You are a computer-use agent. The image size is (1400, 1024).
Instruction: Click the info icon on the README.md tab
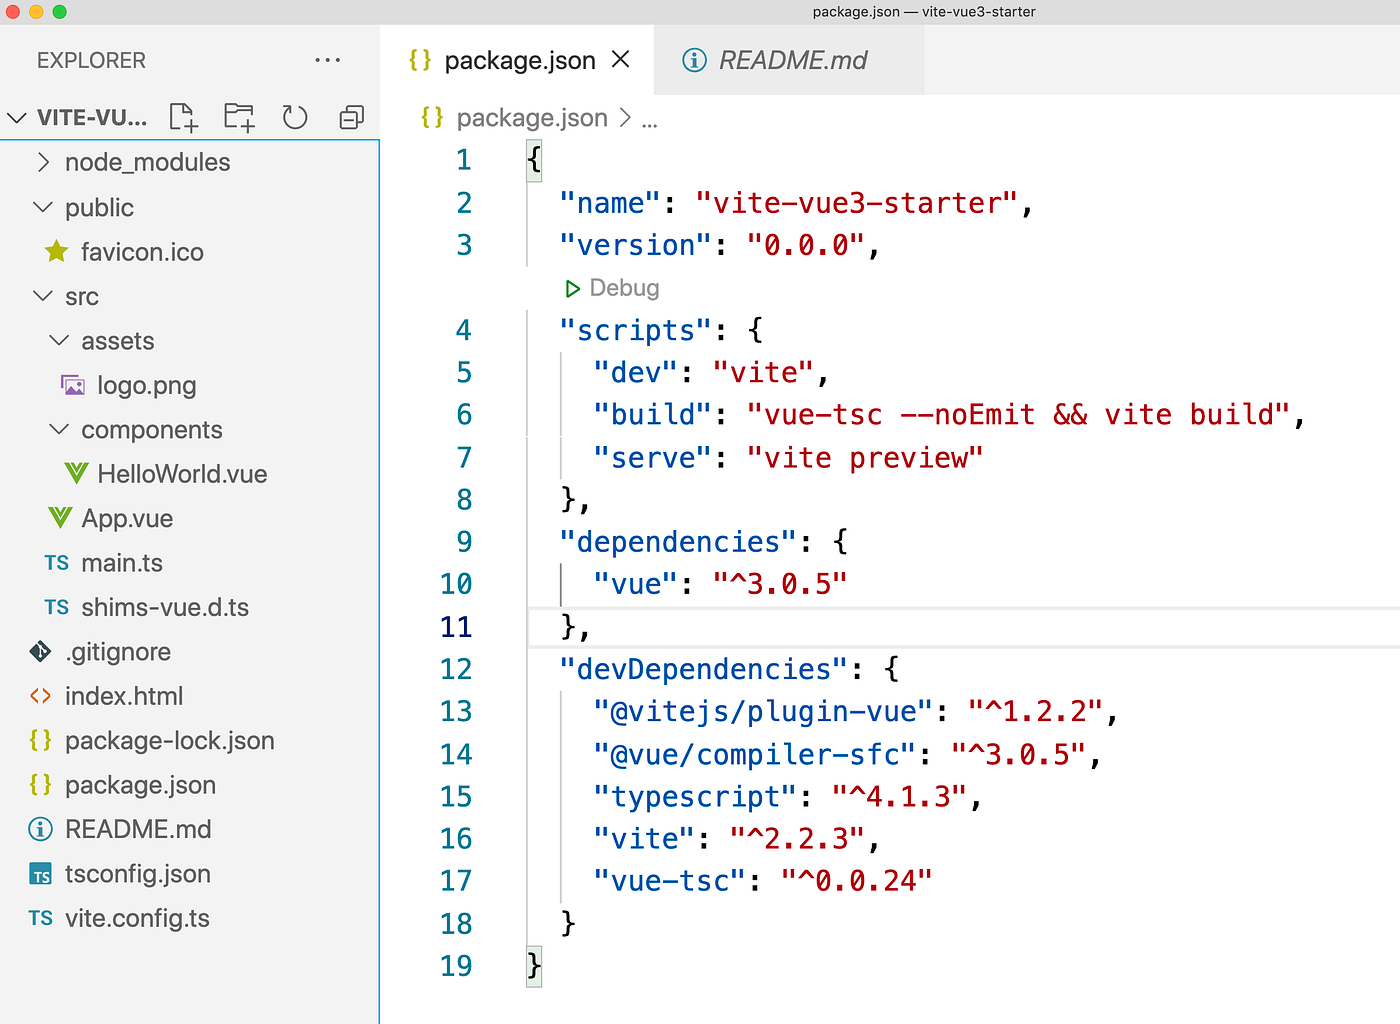pyautogui.click(x=694, y=60)
